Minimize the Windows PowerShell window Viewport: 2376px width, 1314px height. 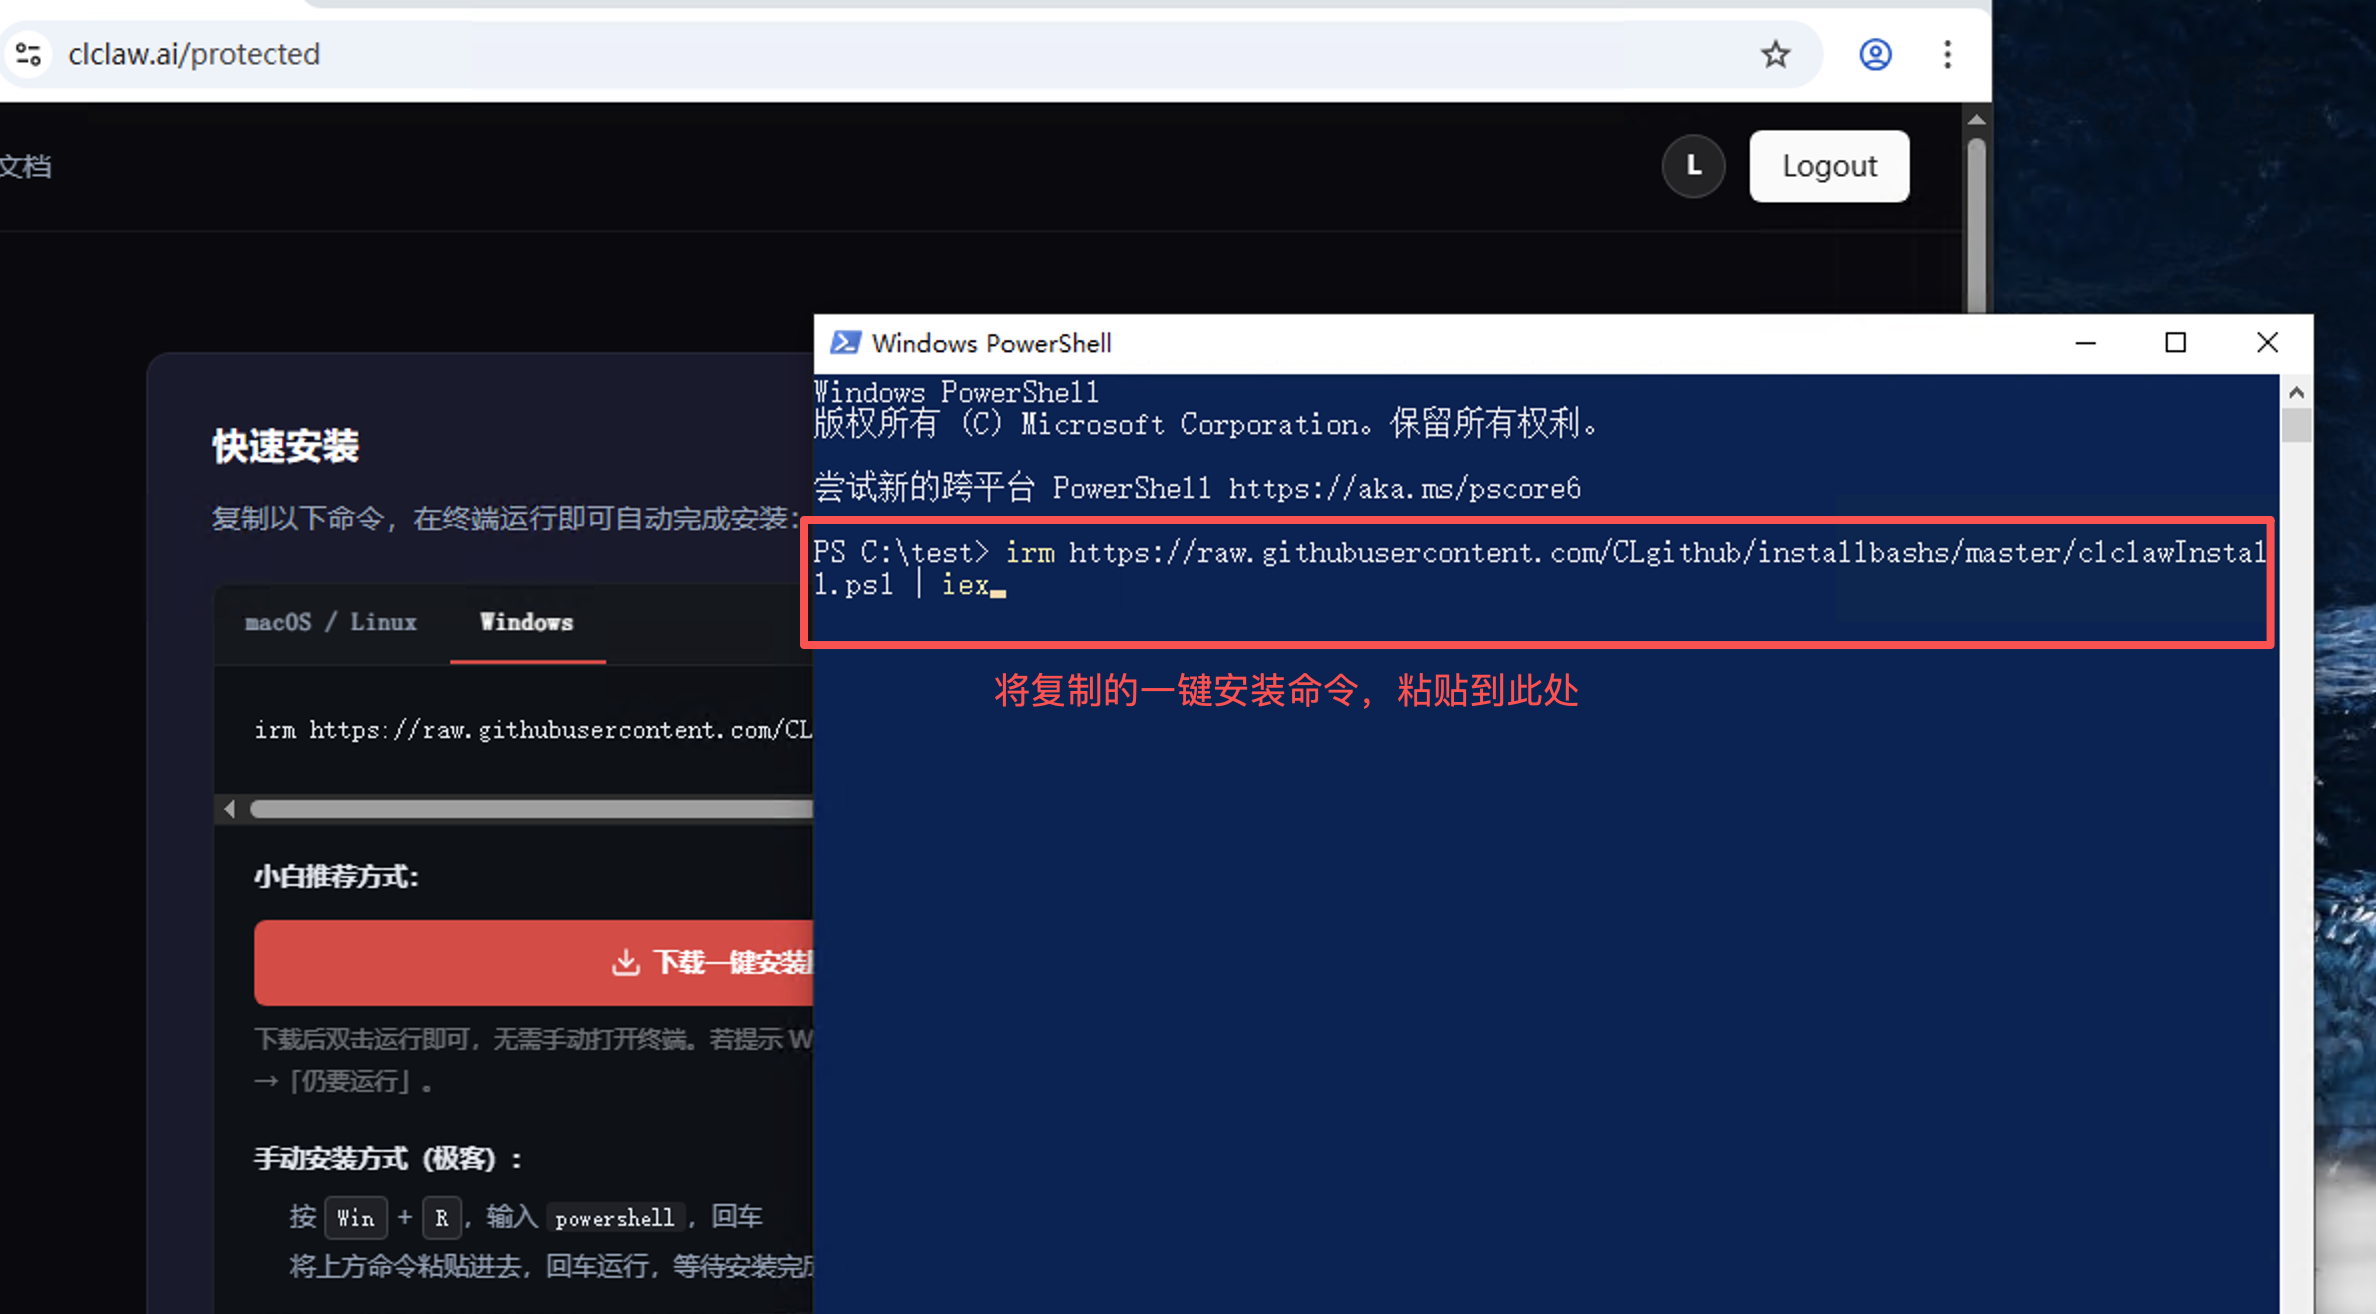[2085, 343]
